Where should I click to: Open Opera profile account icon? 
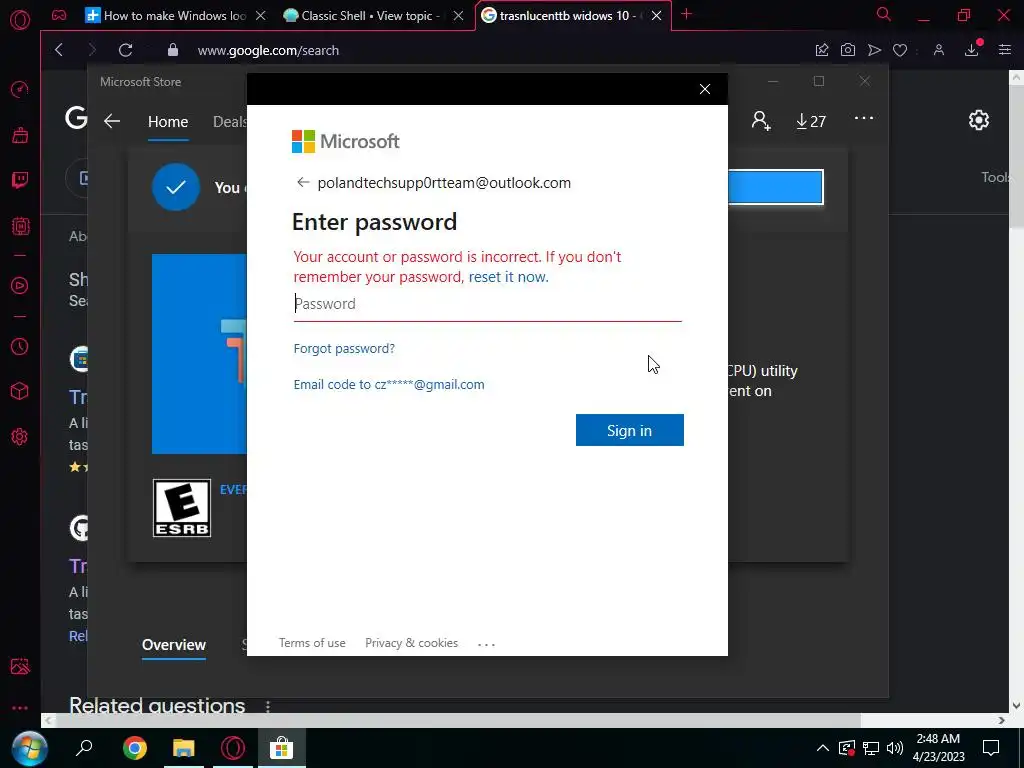pos(939,50)
